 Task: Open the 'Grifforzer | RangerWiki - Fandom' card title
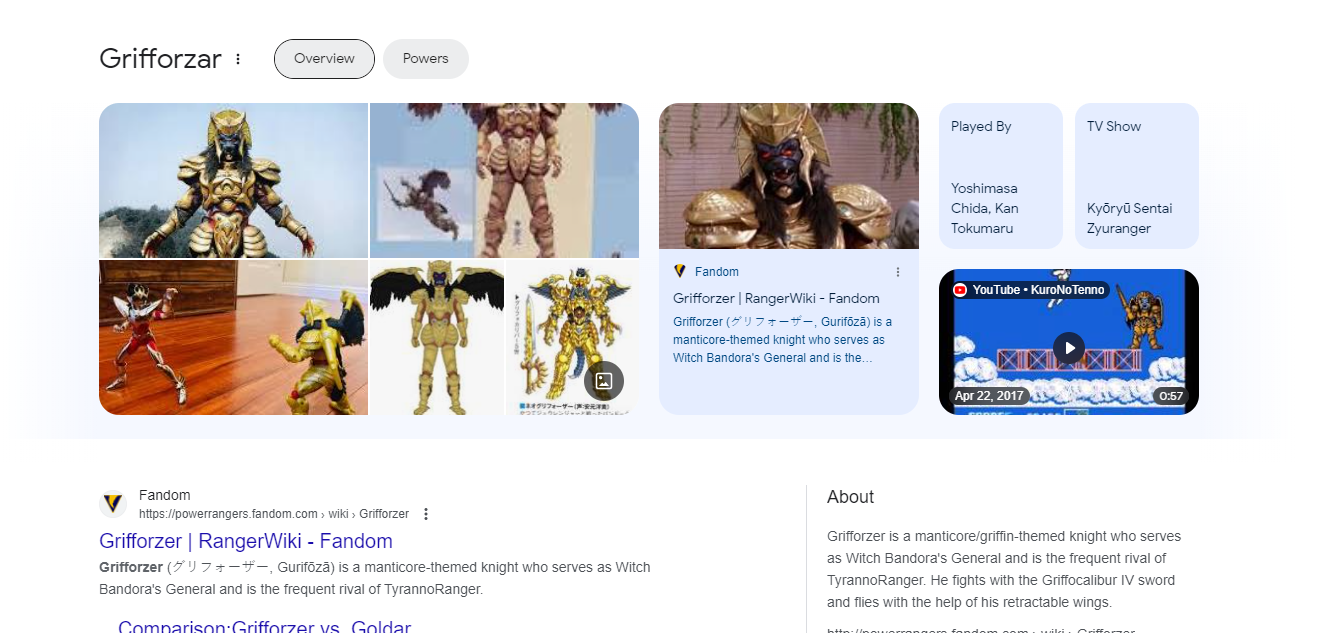(x=776, y=298)
